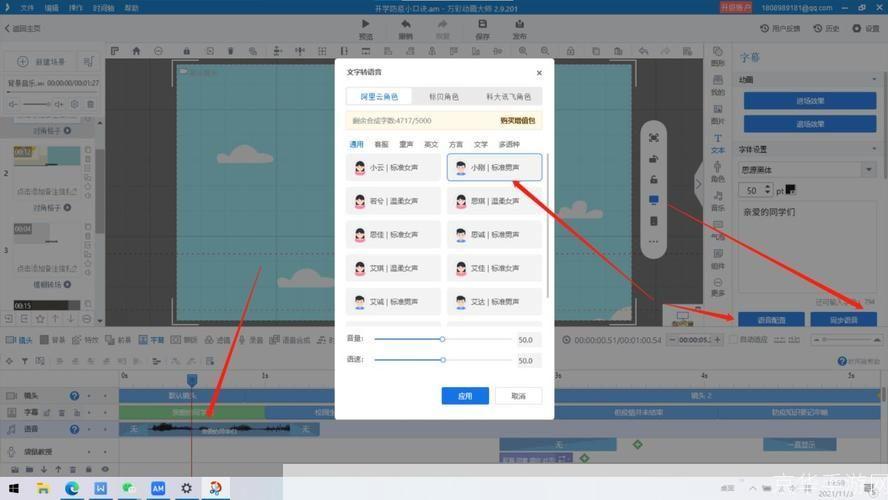The width and height of the screenshot is (888, 500).
Task: Choose the 若兮 gentle female voice
Action: coord(393,201)
